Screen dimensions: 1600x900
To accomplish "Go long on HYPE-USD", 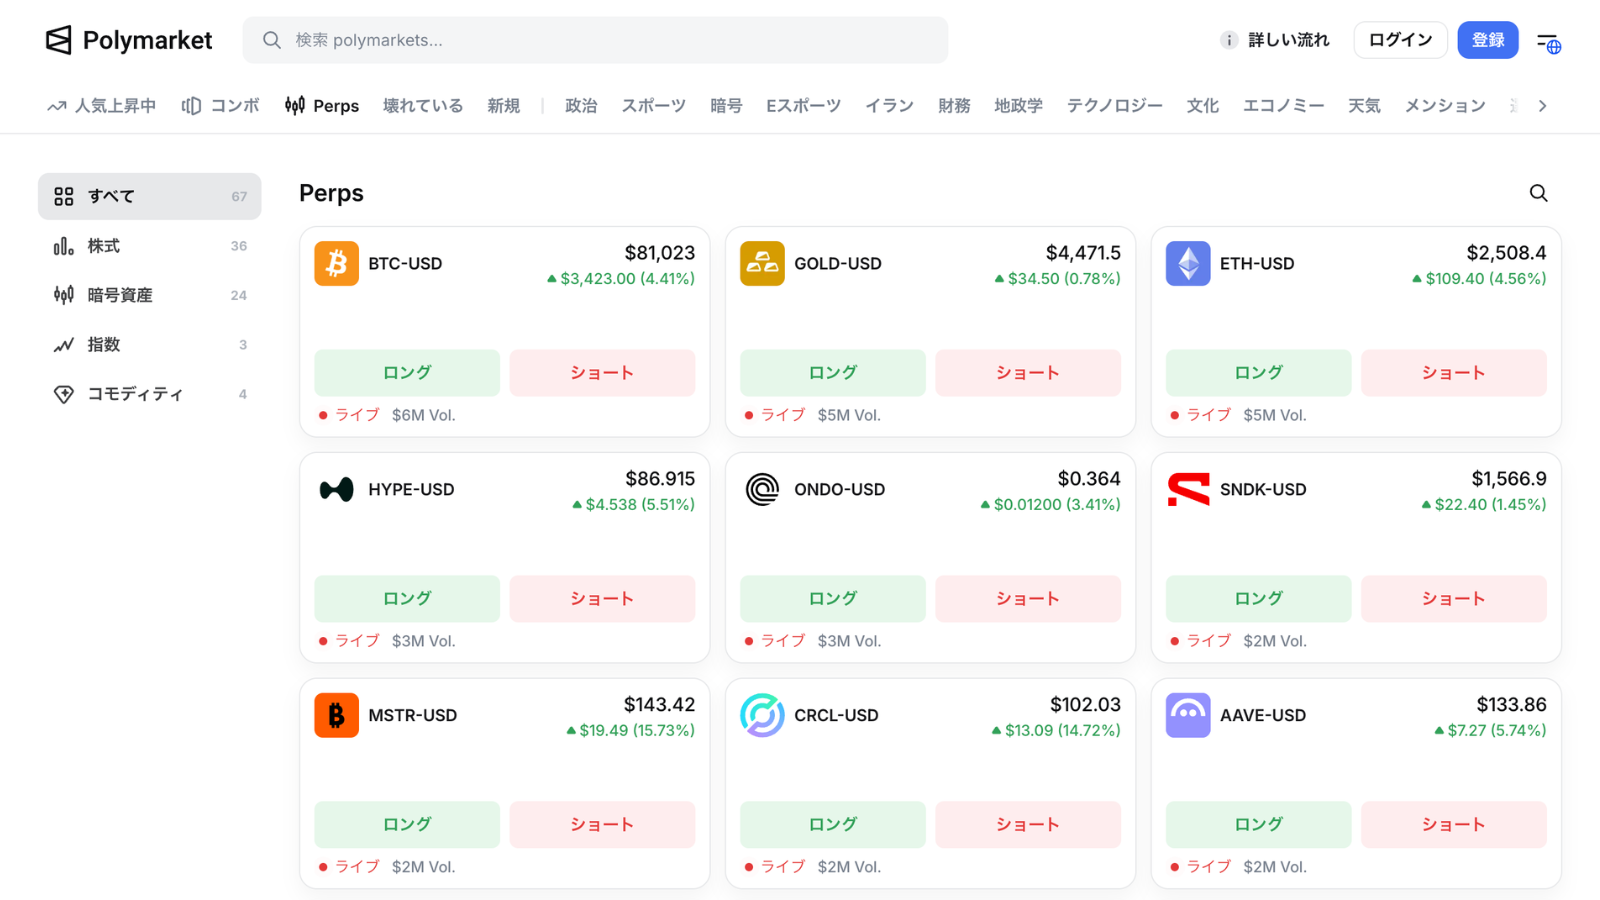I will [x=407, y=599].
